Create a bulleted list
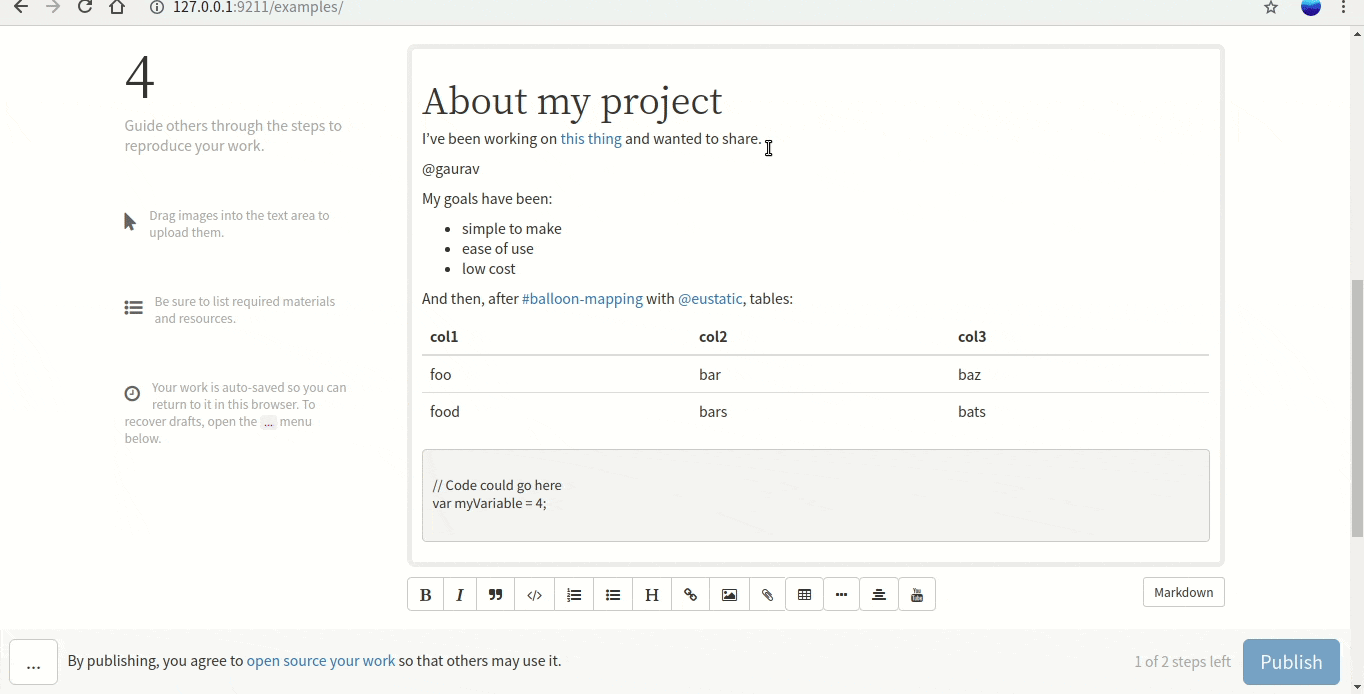The height and width of the screenshot is (694, 1364). click(613, 595)
